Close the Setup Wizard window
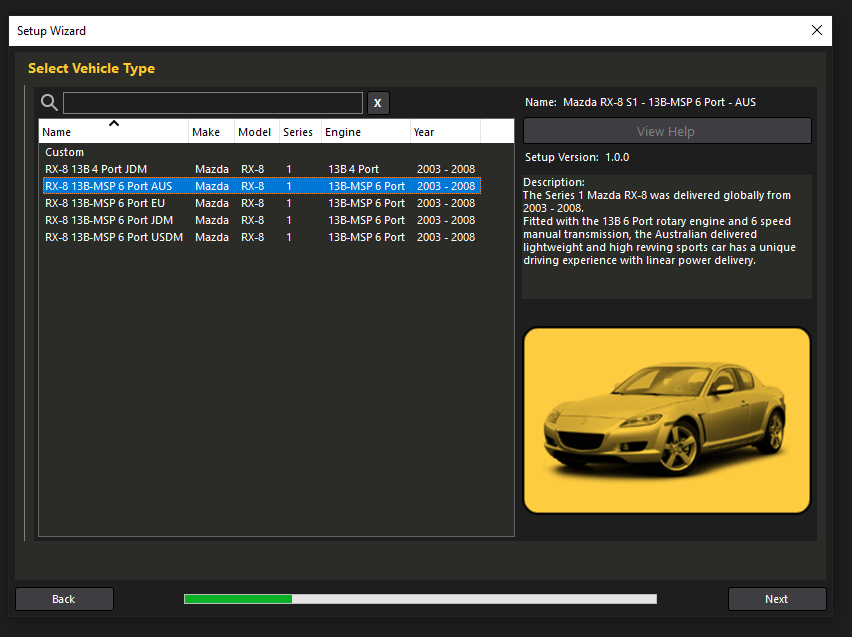This screenshot has height=637, width=852. pos(817,30)
